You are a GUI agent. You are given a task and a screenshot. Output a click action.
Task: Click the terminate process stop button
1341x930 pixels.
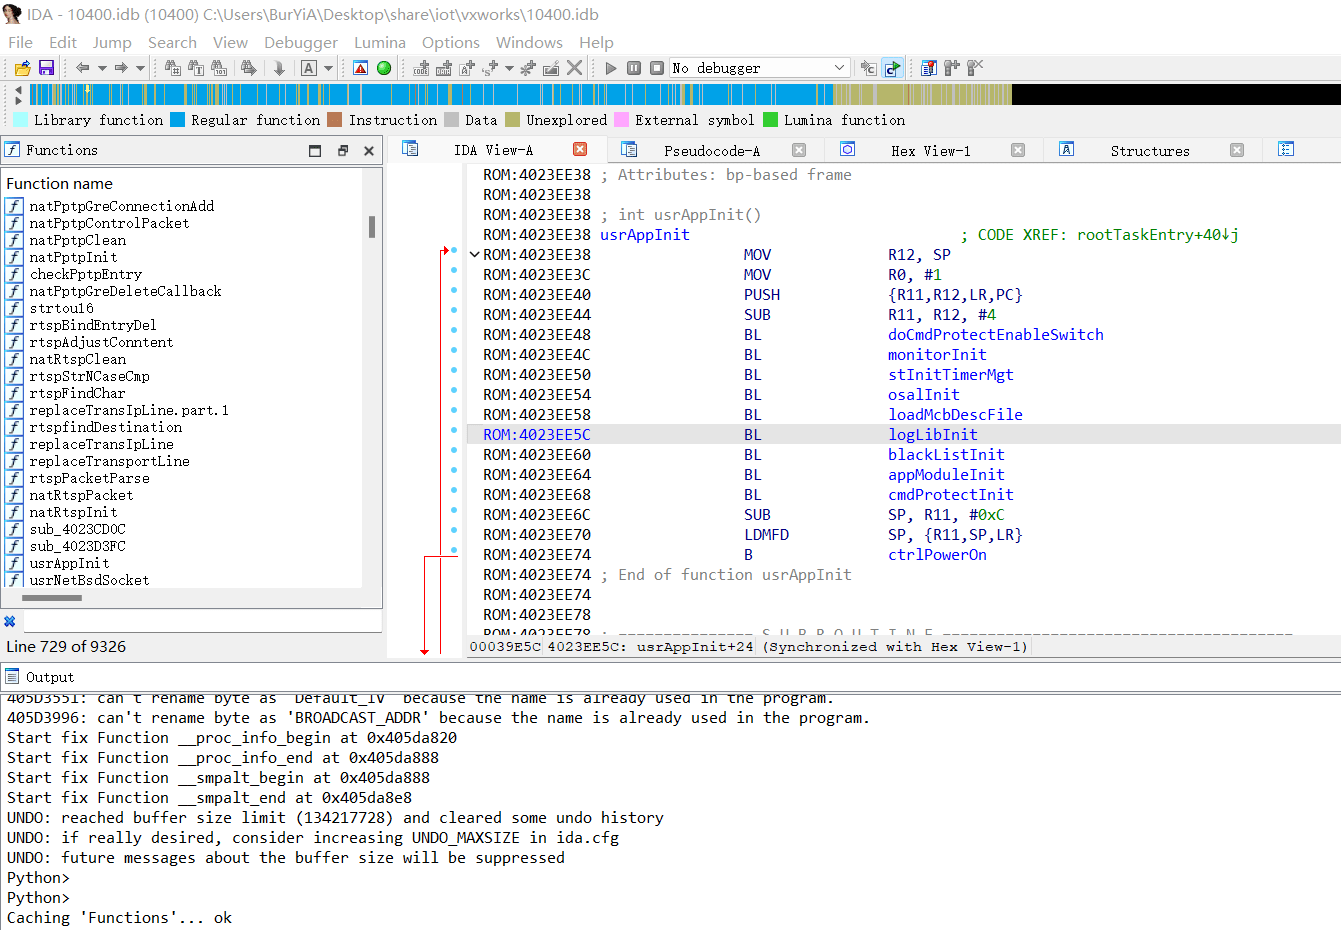point(657,68)
